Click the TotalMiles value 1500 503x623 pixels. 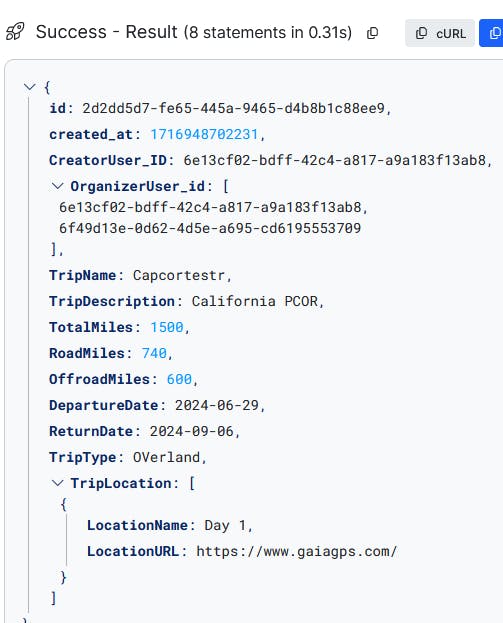pyautogui.click(x=167, y=327)
